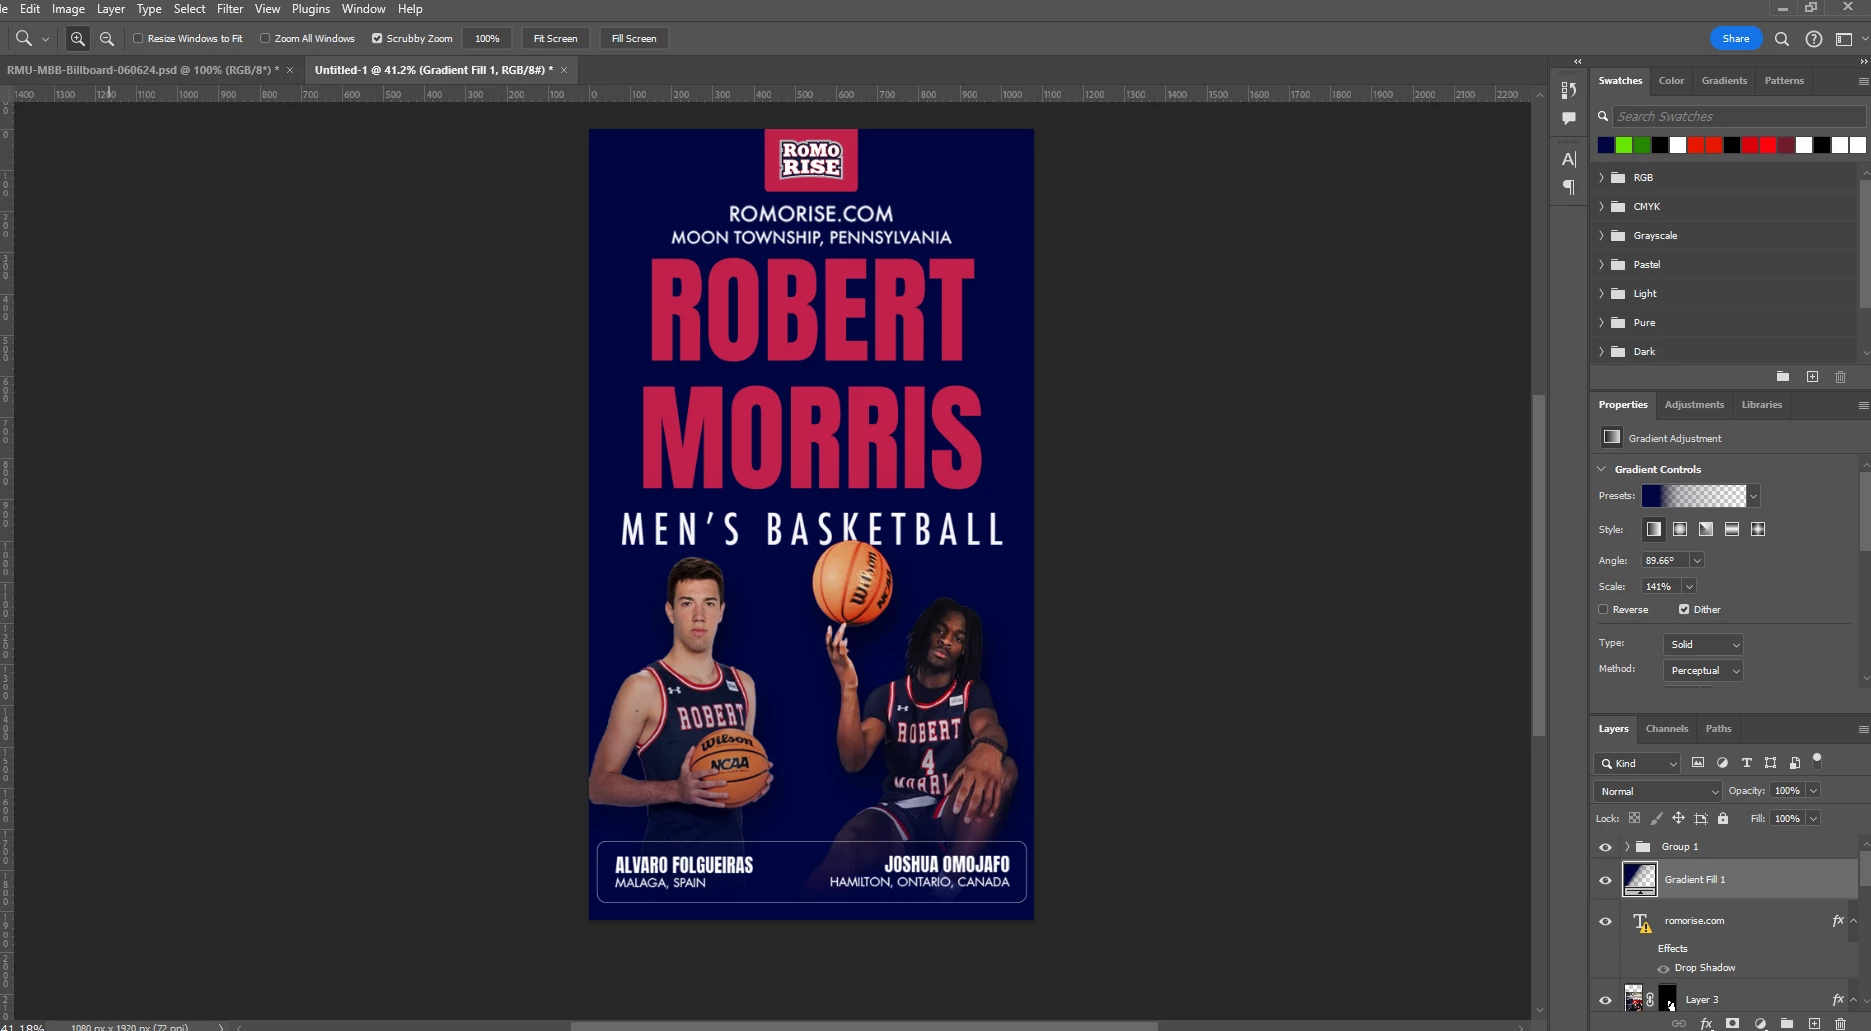This screenshot has width=1871, height=1031.
Task: Open the Character panel icon
Action: [x=1569, y=159]
